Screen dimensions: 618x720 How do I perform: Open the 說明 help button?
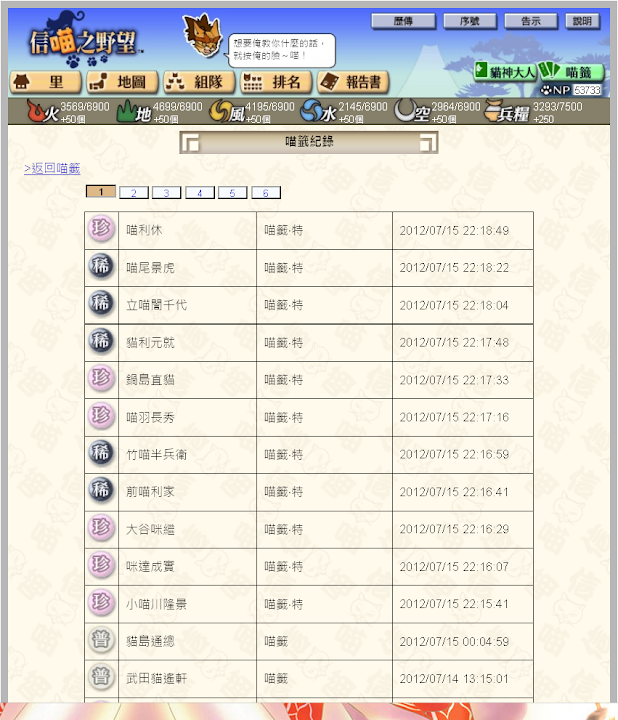click(x=582, y=21)
